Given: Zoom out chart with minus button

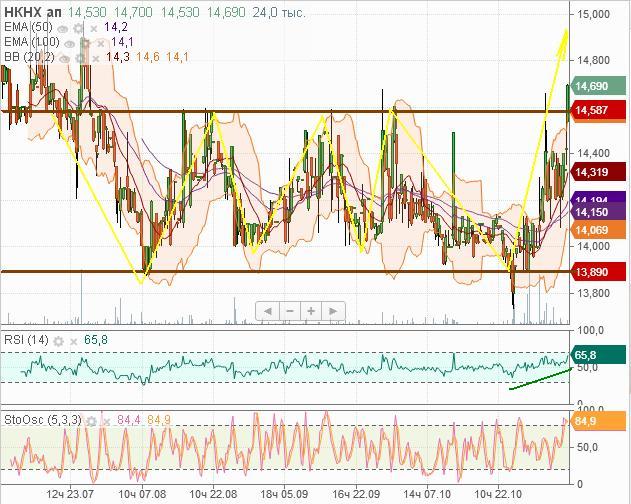Looking at the screenshot, I should [290, 311].
